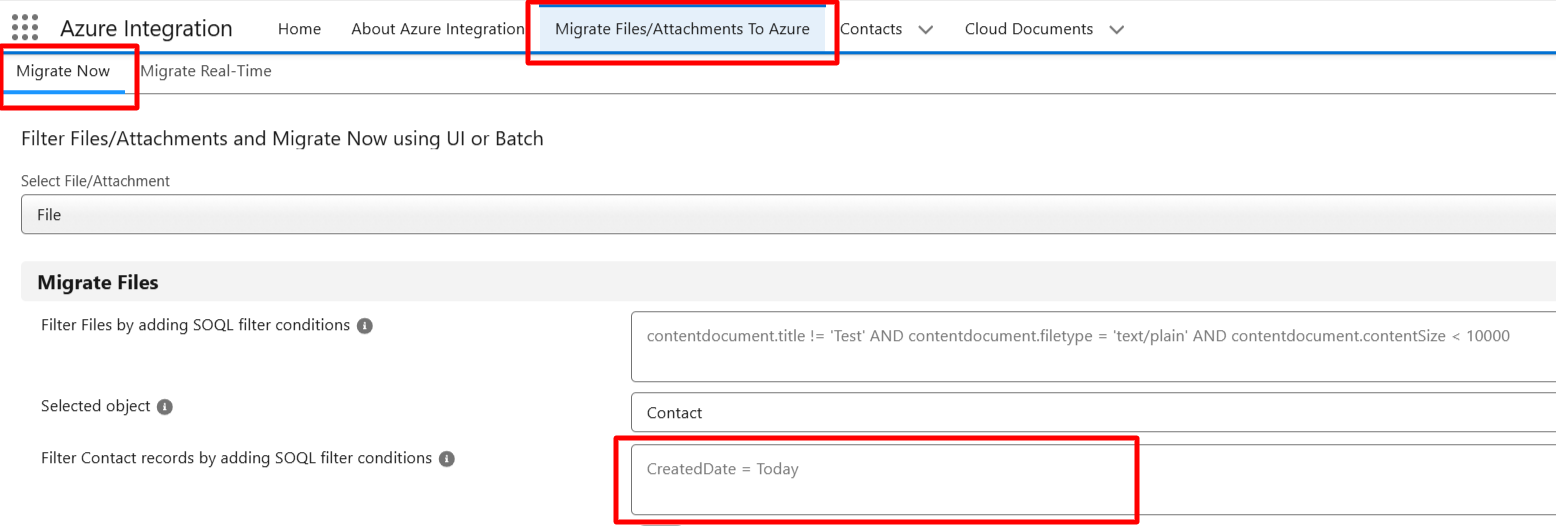The image size is (1556, 526).
Task: Open the Cloud Documents tab
Action: (x=1029, y=29)
